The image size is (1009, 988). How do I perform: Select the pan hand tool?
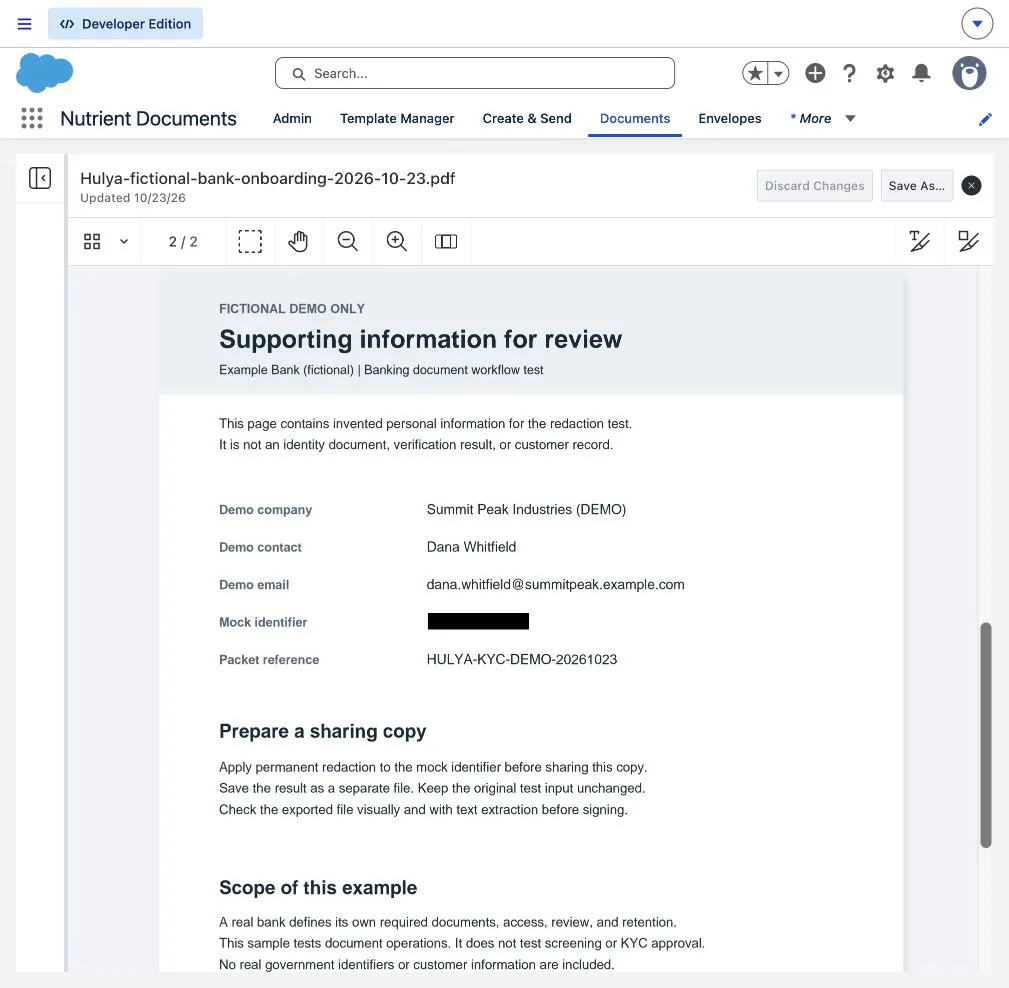click(298, 241)
